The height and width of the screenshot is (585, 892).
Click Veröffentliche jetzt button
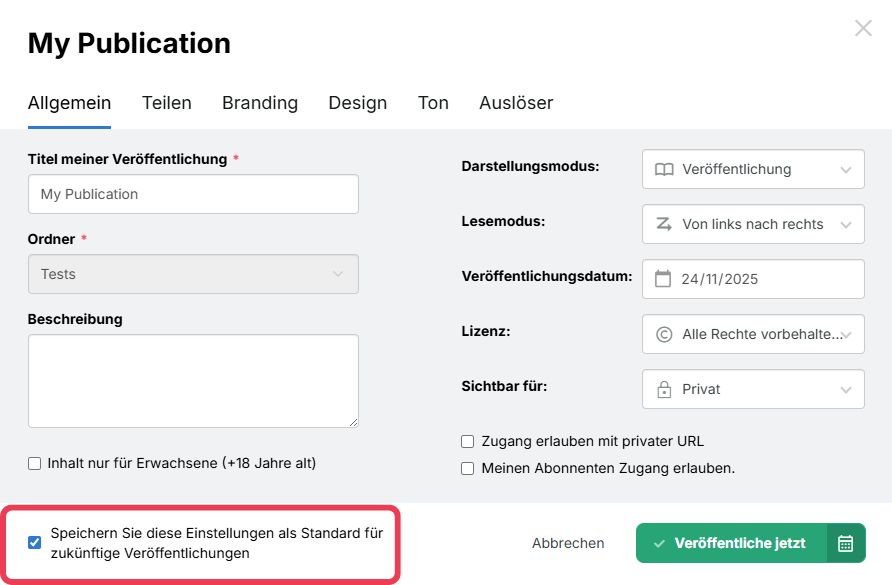point(731,543)
